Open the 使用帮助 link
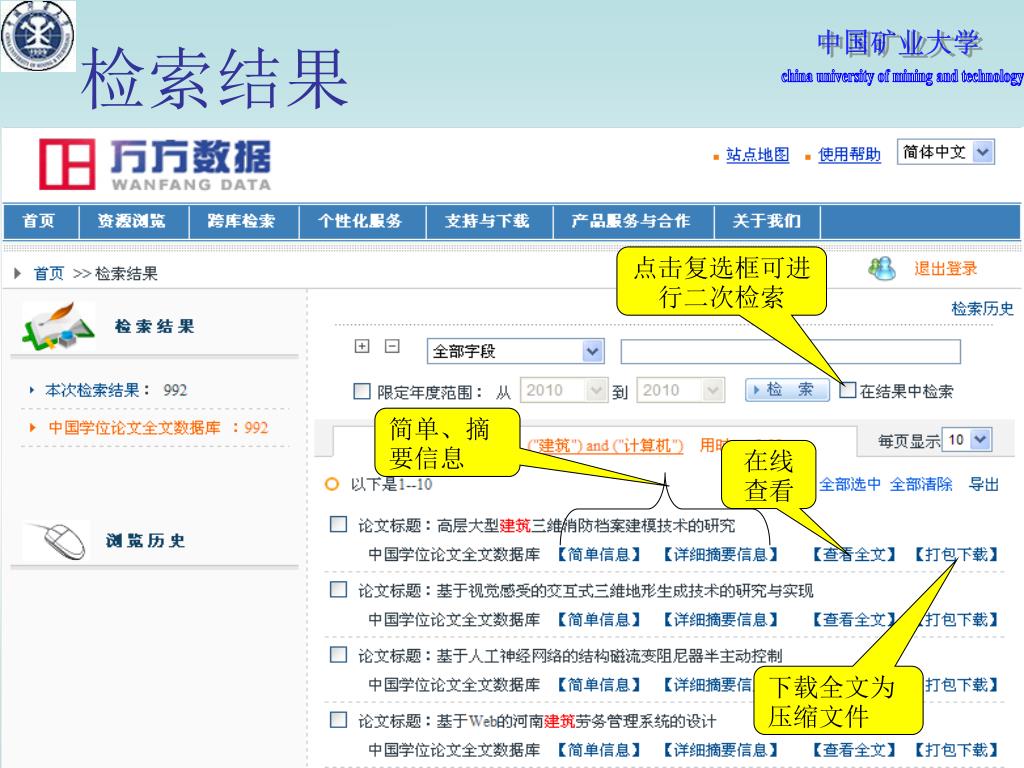Viewport: 1024px width, 768px height. pyautogui.click(x=850, y=155)
